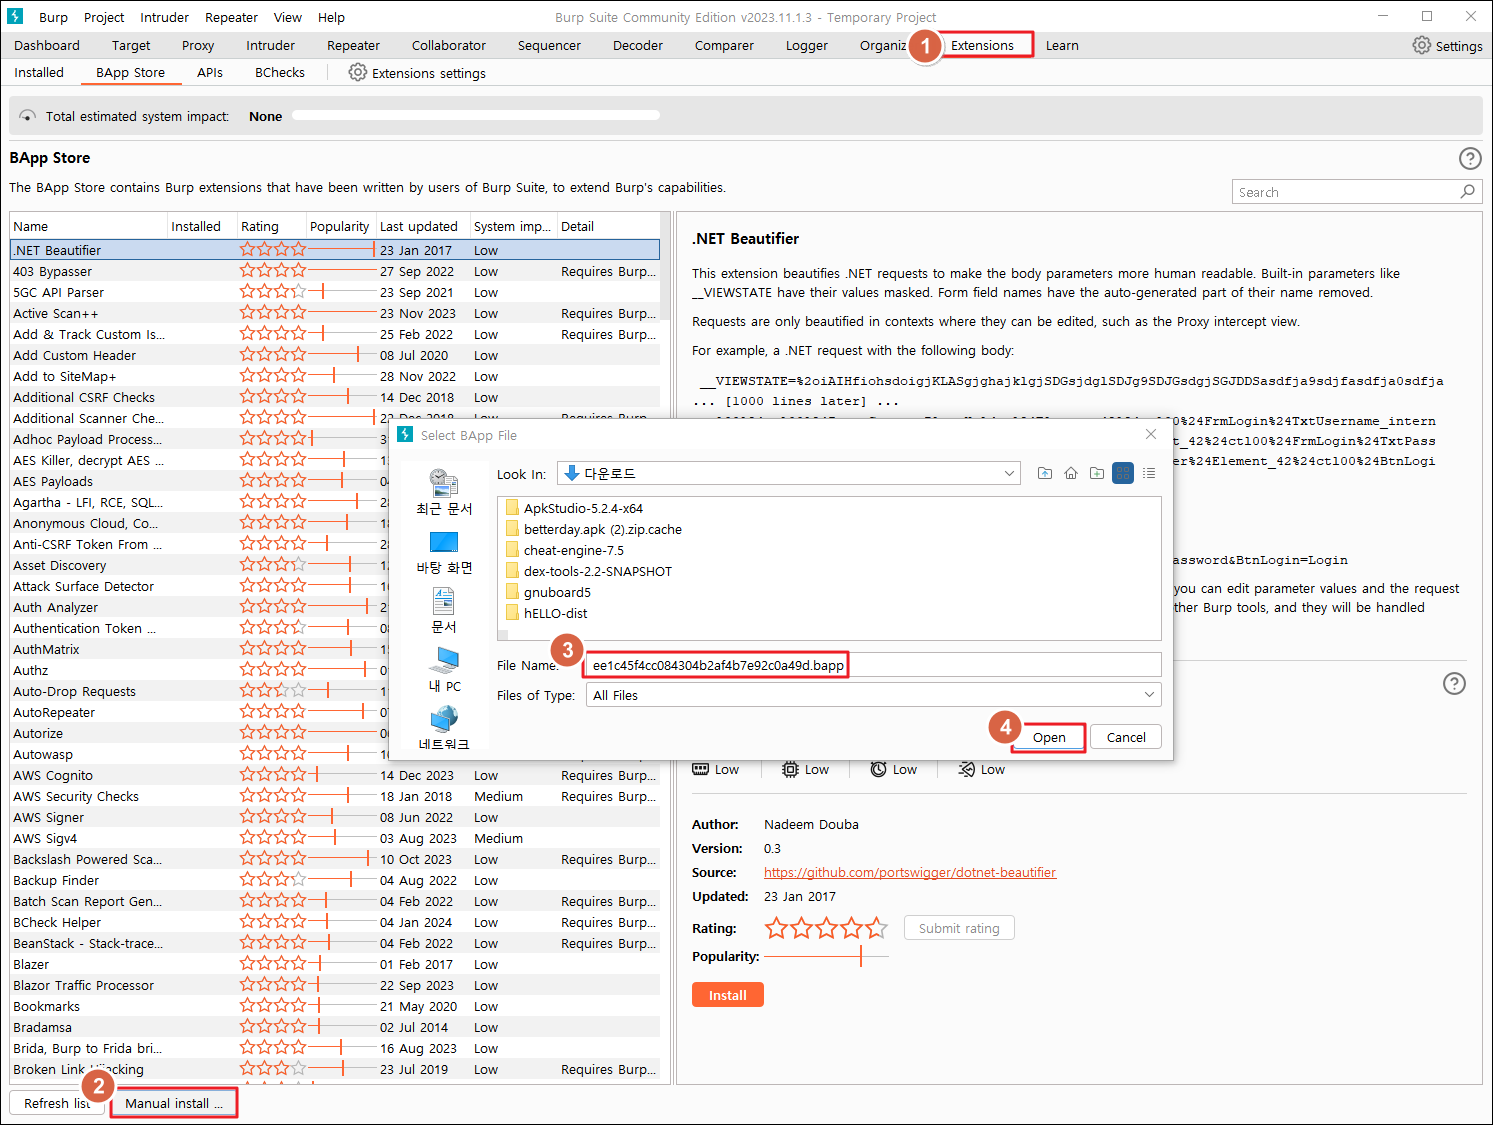Click the search magnifier icon
1493x1125 pixels.
click(x=1467, y=191)
